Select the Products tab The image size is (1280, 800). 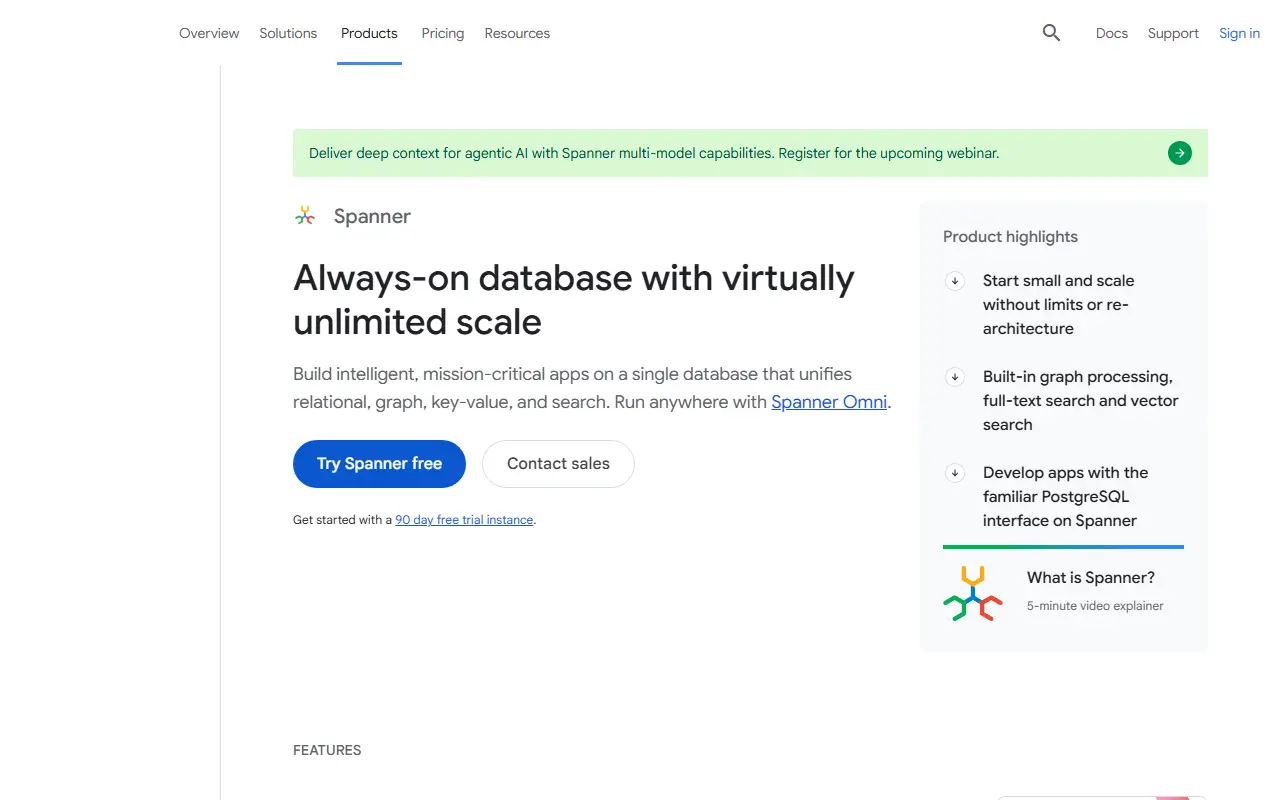[x=369, y=33]
